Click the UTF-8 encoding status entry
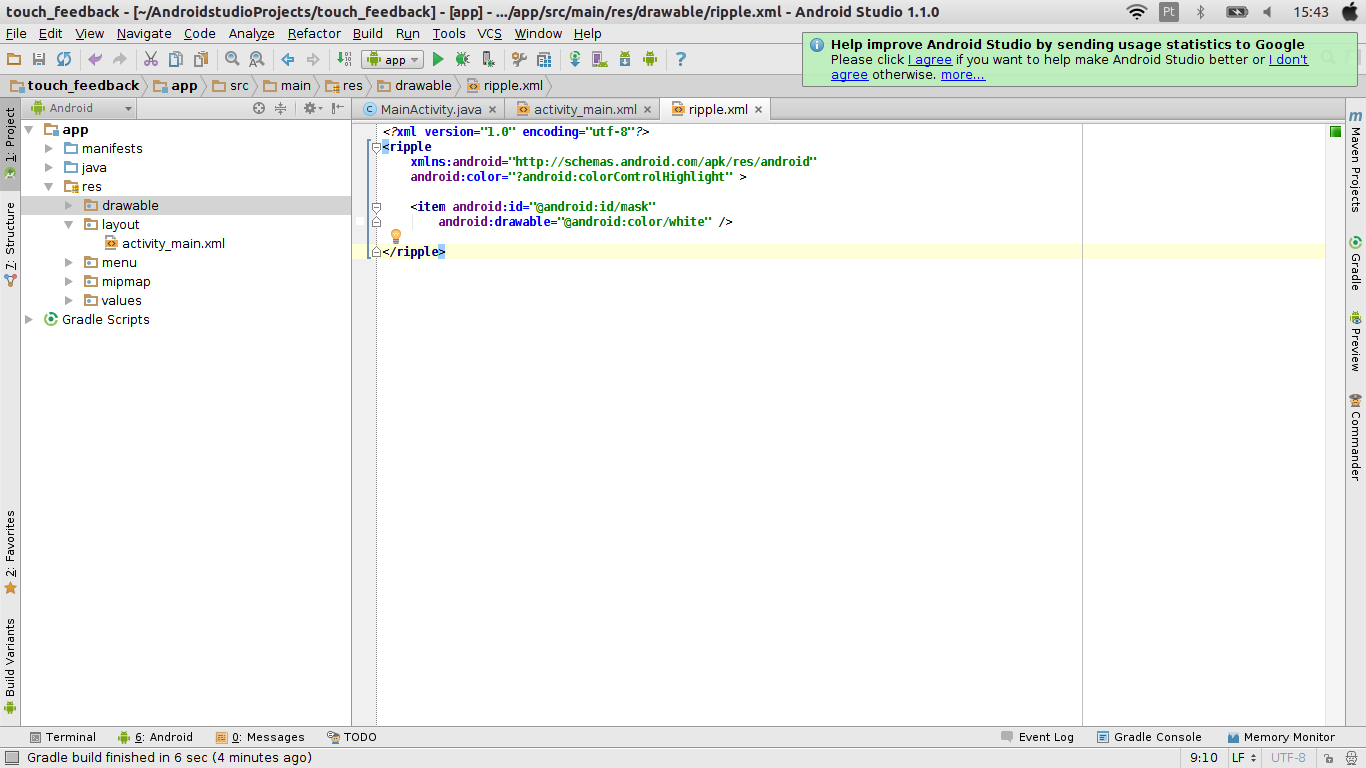 point(1288,758)
